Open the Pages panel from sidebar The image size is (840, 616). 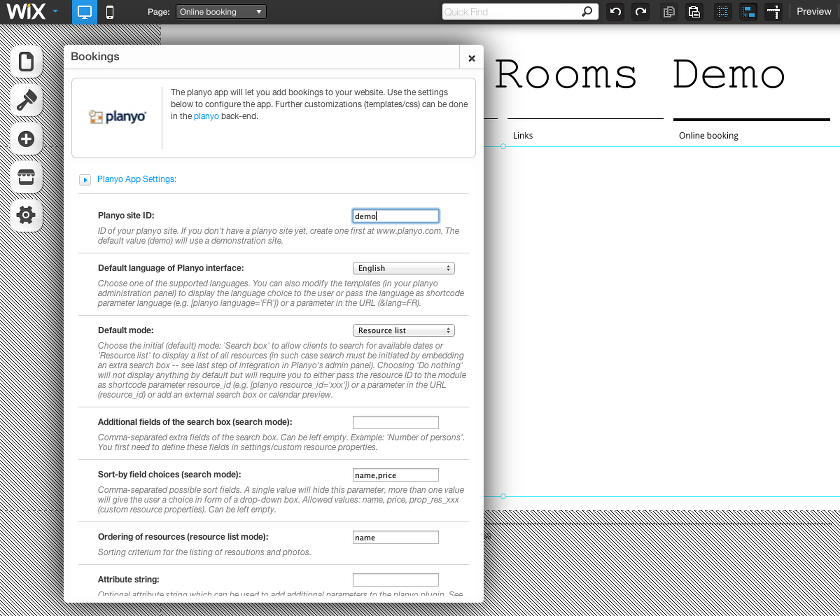click(26, 62)
